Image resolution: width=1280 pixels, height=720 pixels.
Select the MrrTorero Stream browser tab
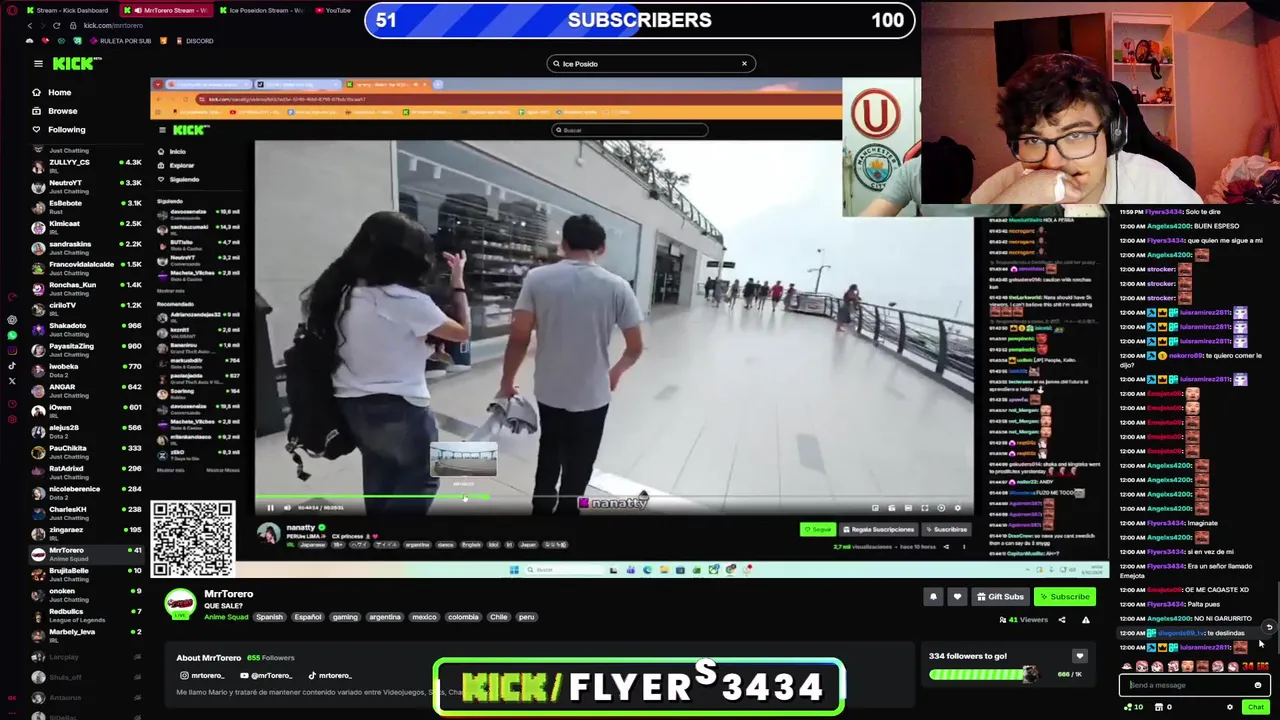[x=165, y=10]
